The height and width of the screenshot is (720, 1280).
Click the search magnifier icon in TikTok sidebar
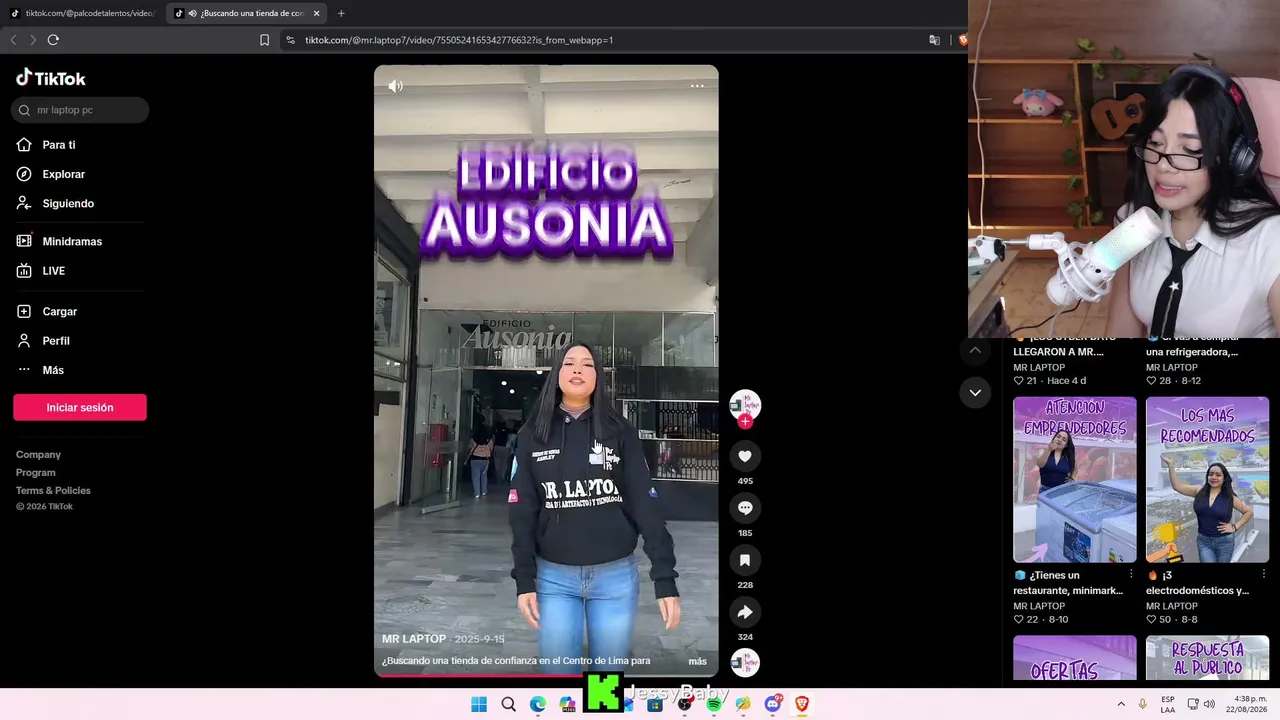click(24, 110)
